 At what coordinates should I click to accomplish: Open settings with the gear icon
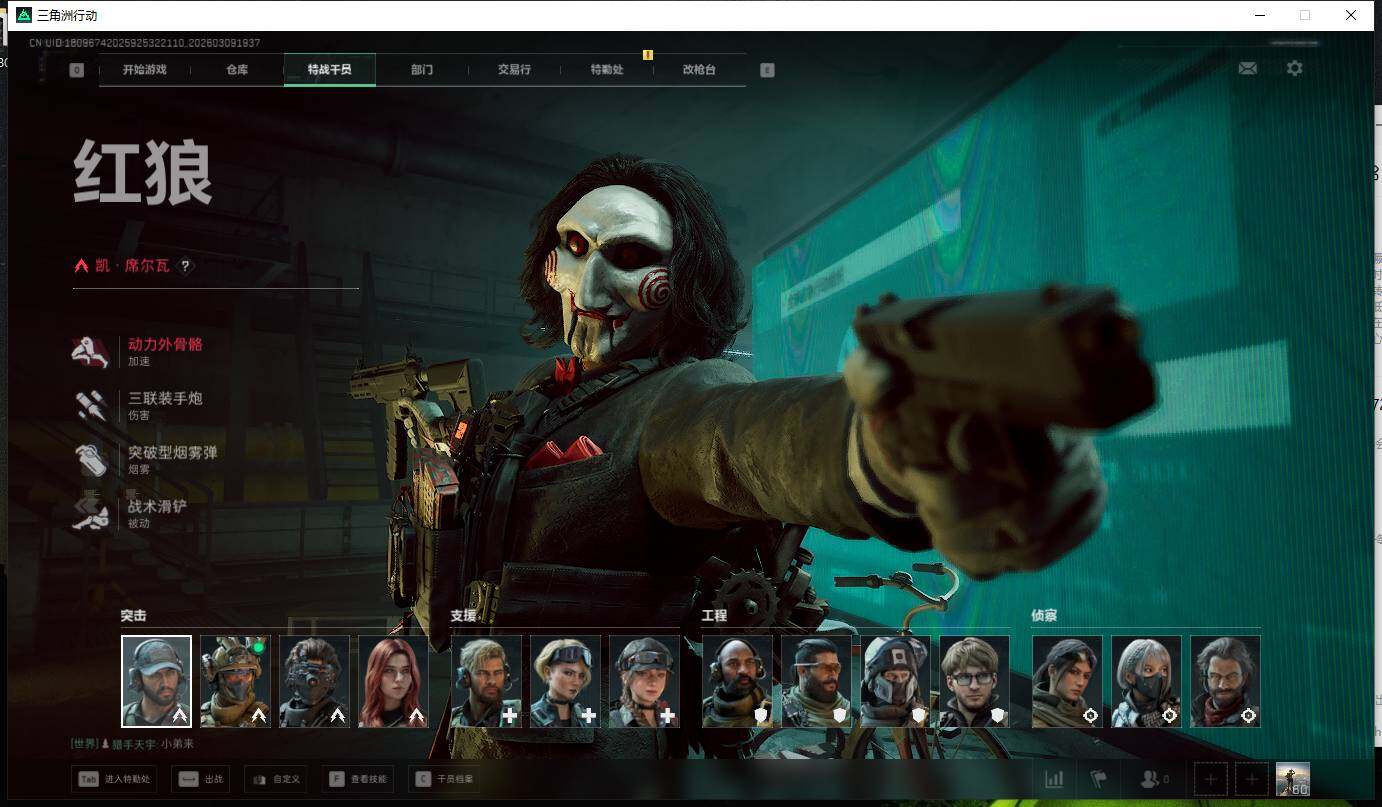coord(1295,68)
